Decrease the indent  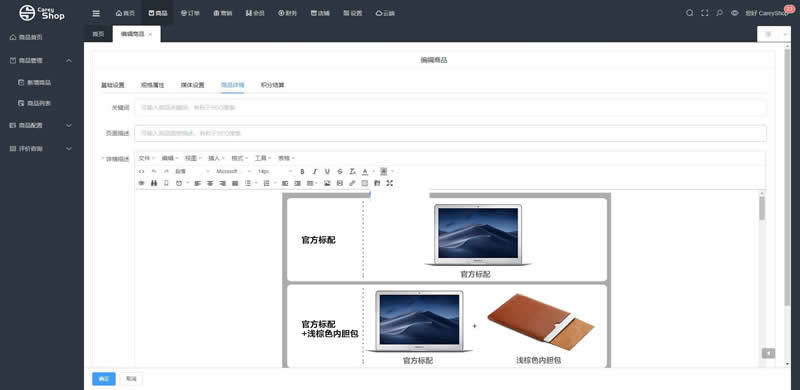point(285,183)
